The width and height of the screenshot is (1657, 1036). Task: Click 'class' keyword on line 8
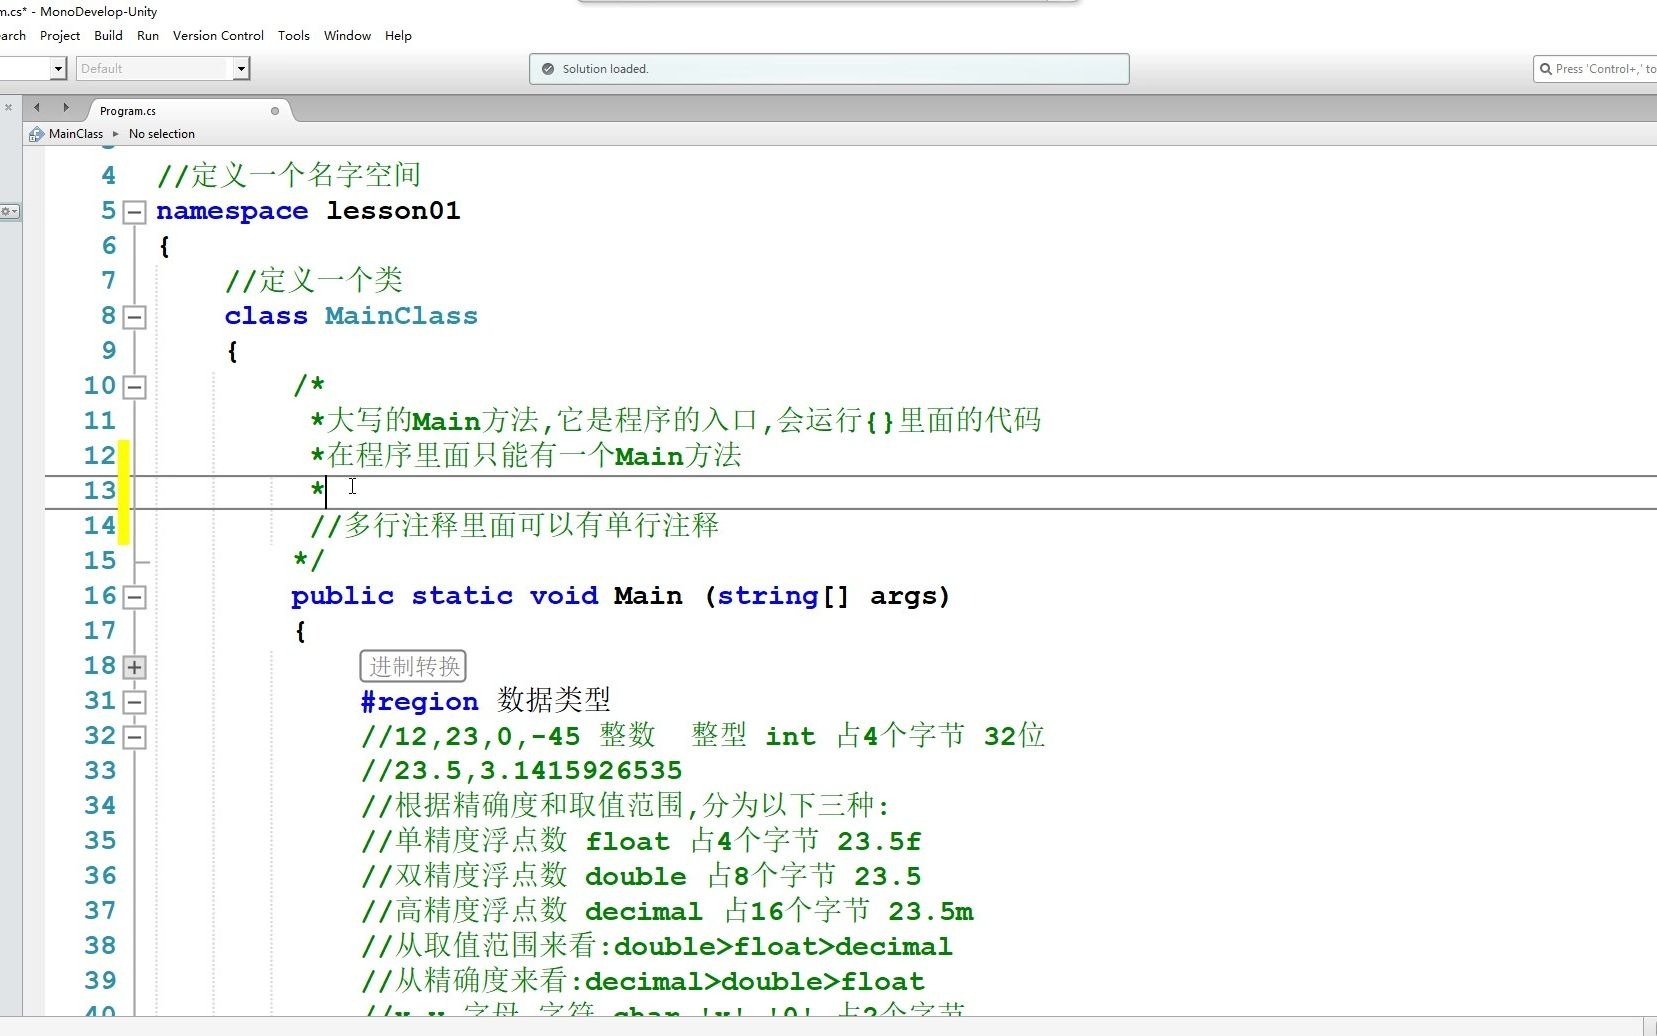[266, 316]
